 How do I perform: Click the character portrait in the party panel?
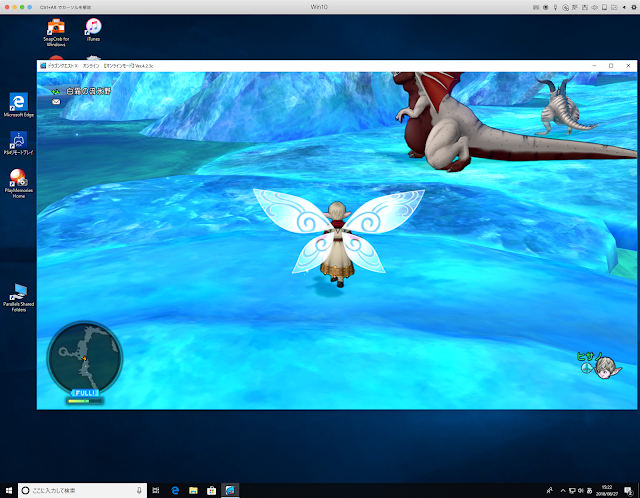click(607, 368)
